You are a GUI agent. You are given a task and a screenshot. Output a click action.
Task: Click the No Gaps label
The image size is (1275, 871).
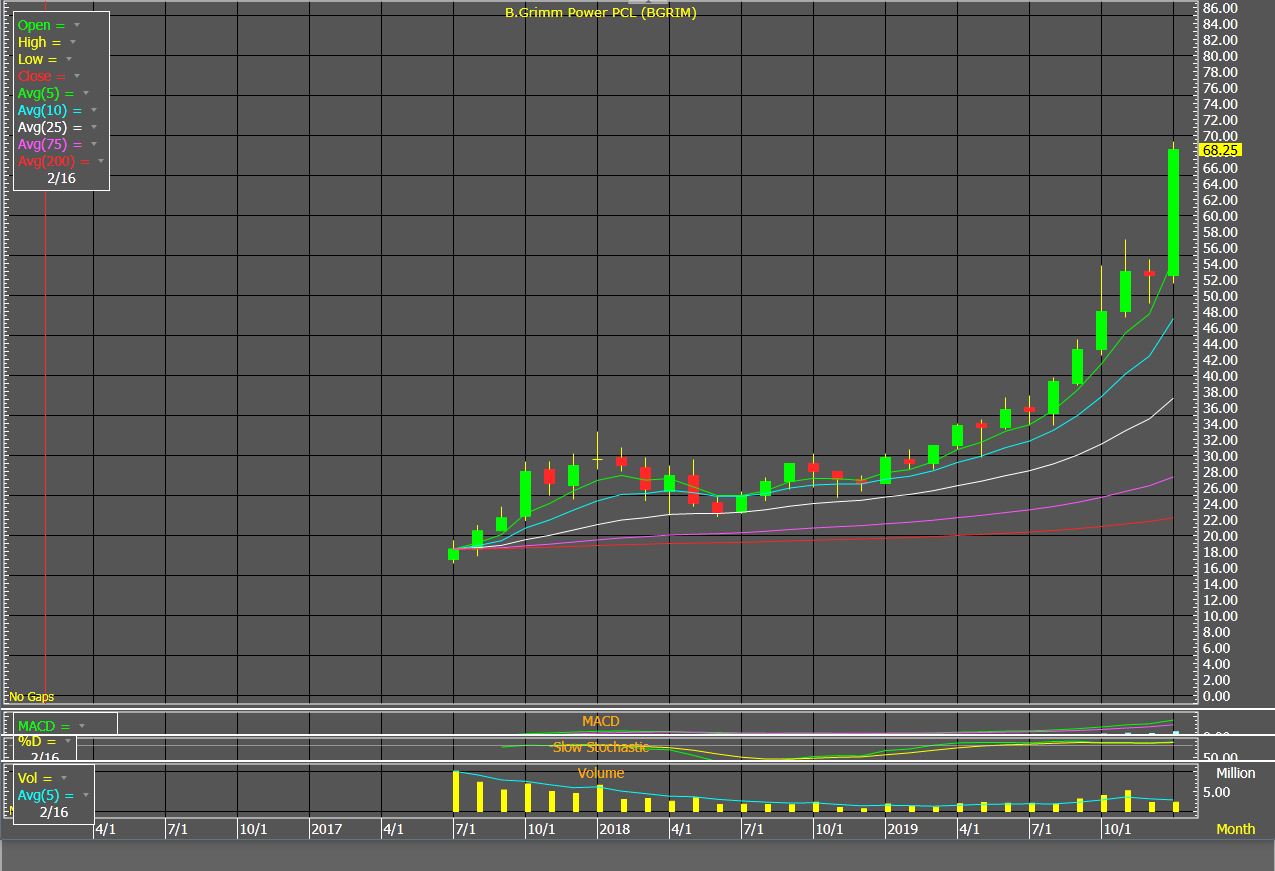[32, 696]
